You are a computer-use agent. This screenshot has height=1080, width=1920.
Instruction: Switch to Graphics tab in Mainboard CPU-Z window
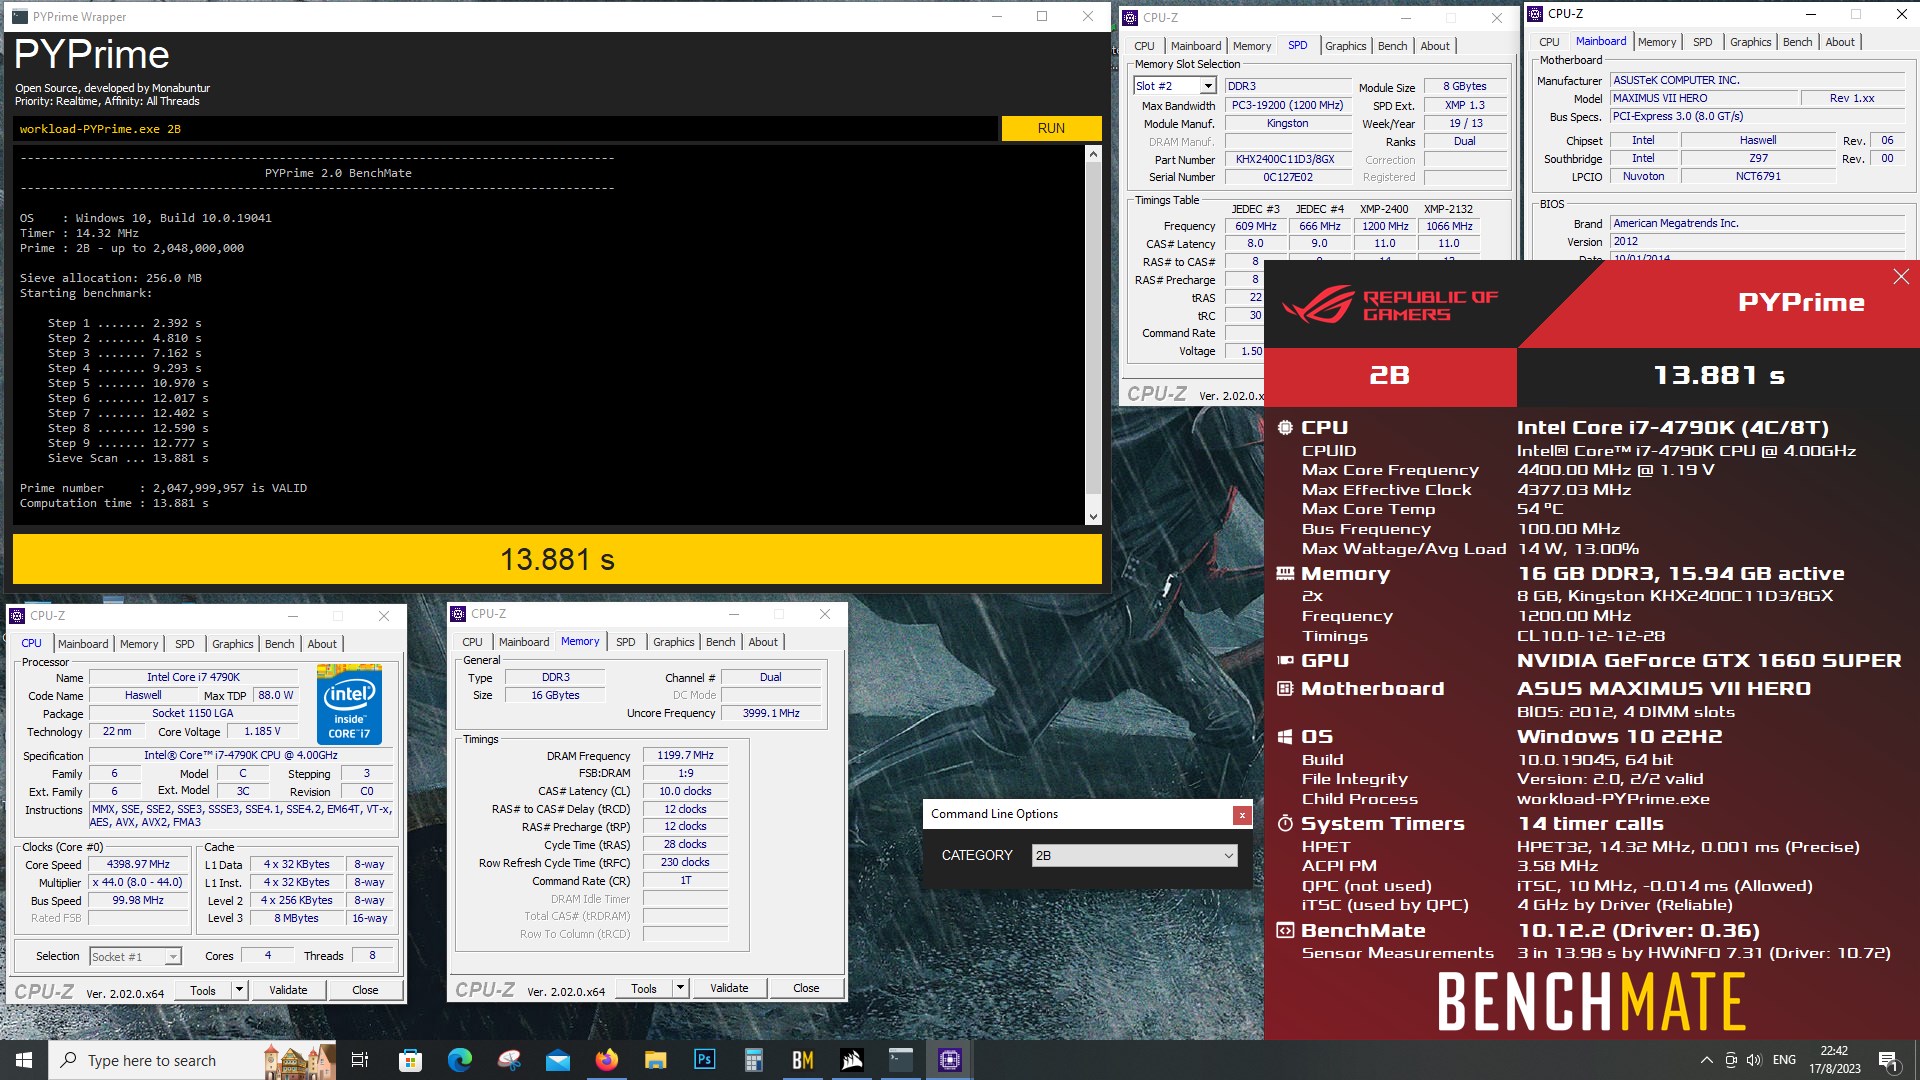pyautogui.click(x=1750, y=42)
